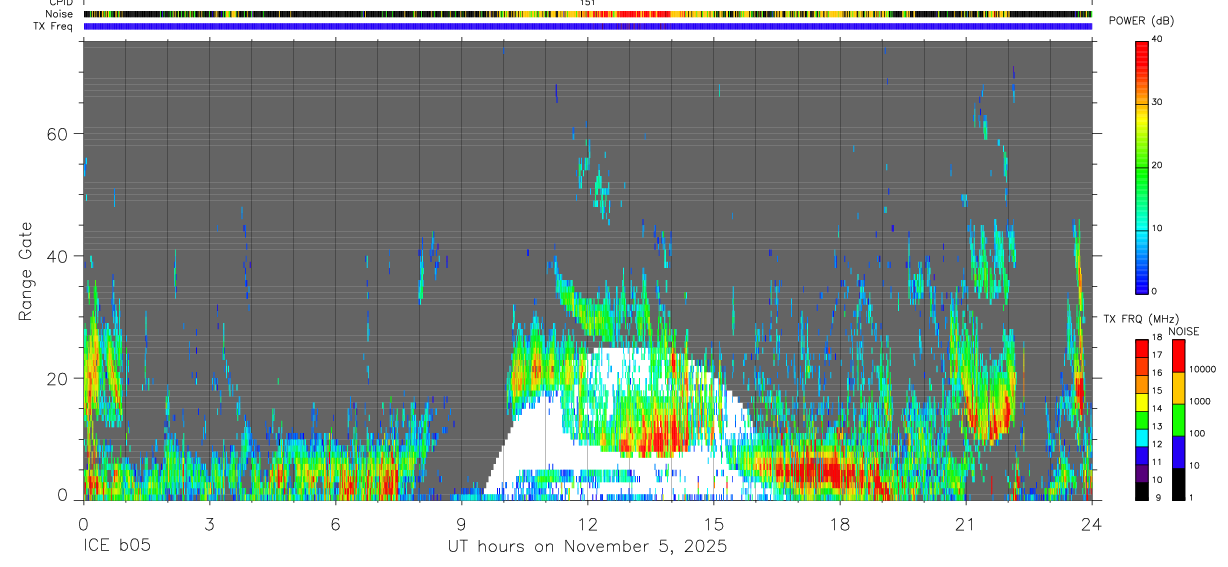Click the '21' hour tick on time axis

(x=966, y=524)
